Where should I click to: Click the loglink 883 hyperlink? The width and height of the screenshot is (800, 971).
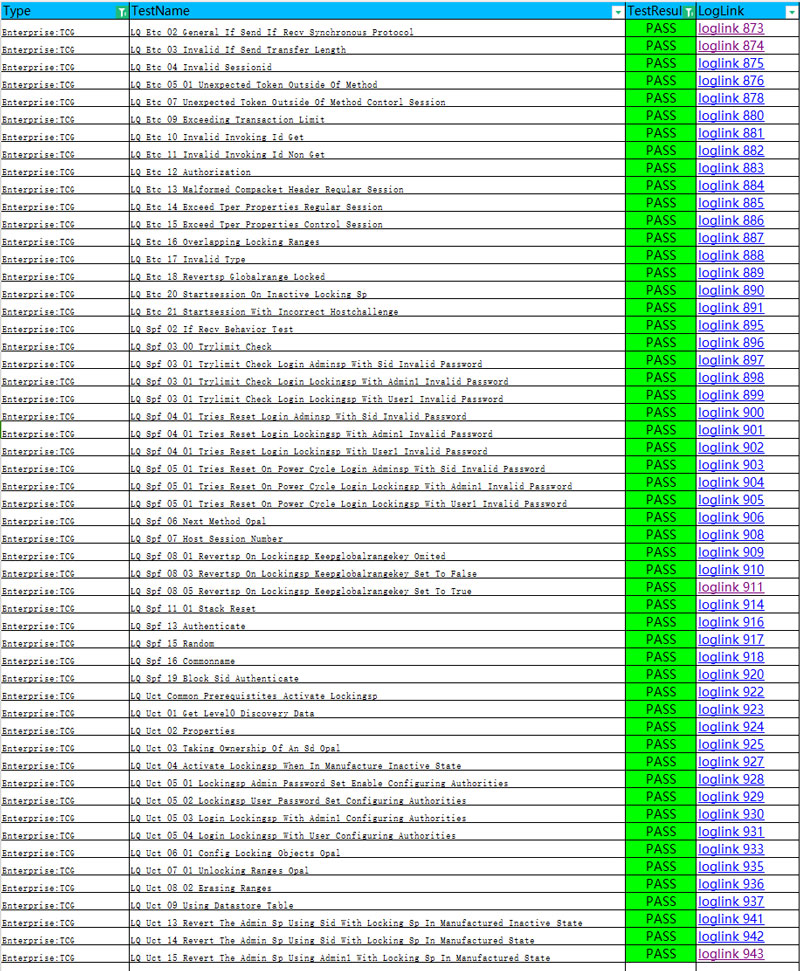tap(731, 168)
